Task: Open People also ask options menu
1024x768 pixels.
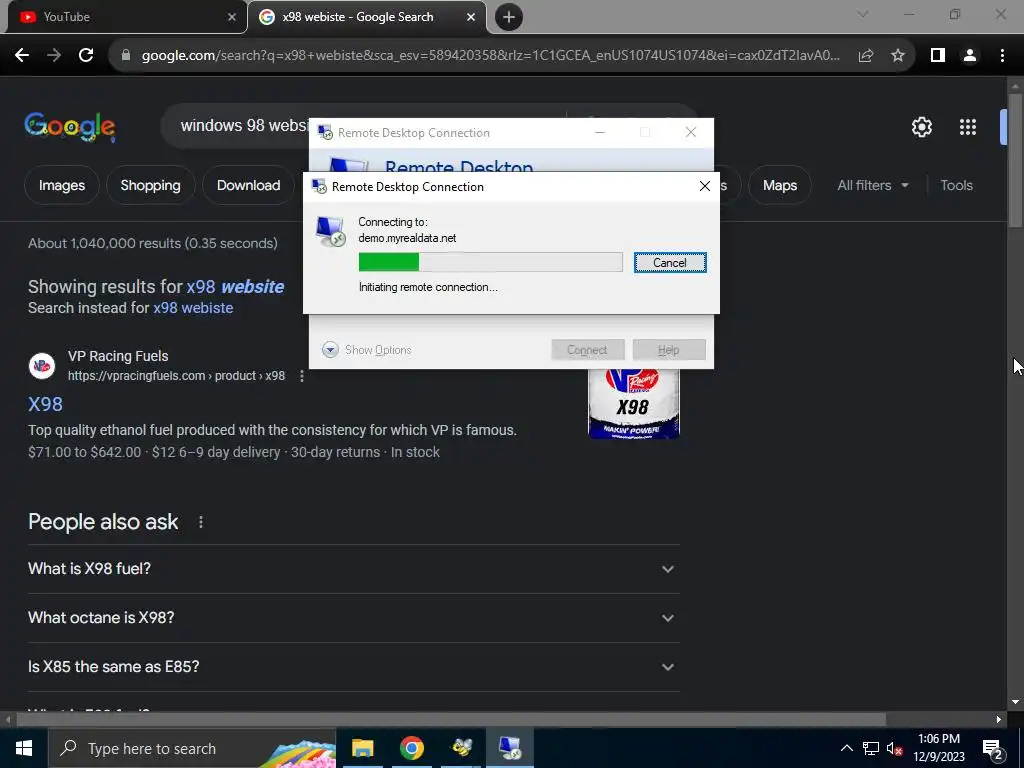Action: [201, 522]
